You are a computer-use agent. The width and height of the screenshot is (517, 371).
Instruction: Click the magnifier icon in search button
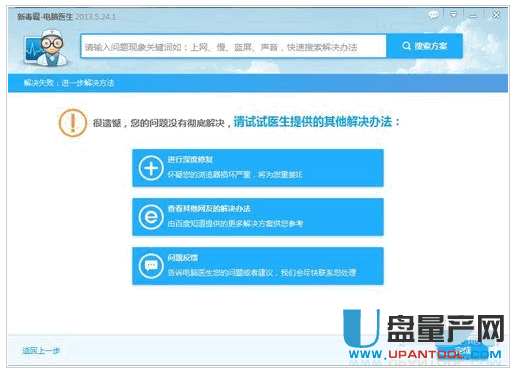coord(406,46)
